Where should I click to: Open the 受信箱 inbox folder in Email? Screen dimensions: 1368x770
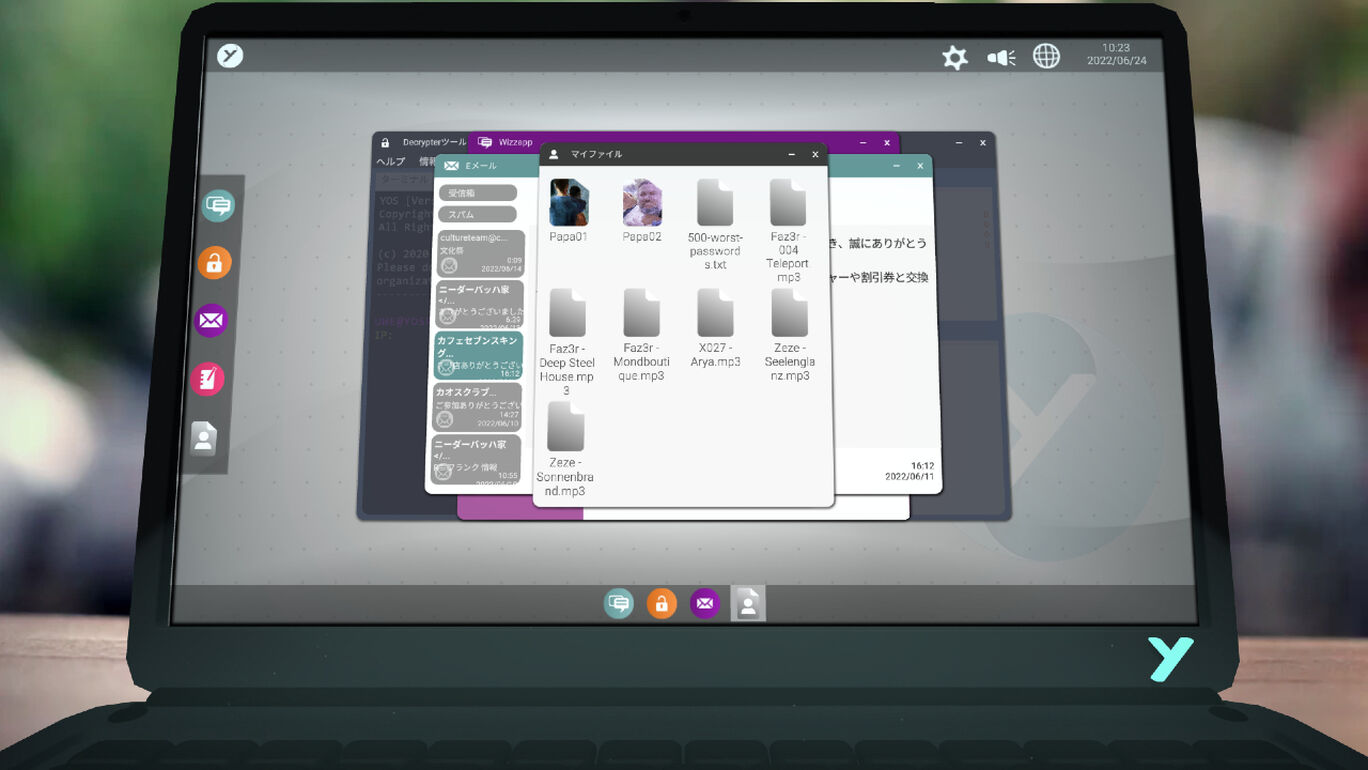tap(478, 193)
